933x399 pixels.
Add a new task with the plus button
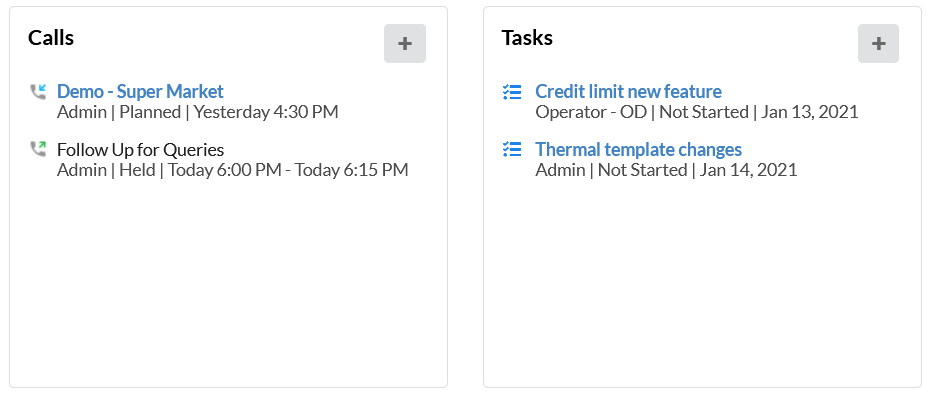click(x=878, y=43)
